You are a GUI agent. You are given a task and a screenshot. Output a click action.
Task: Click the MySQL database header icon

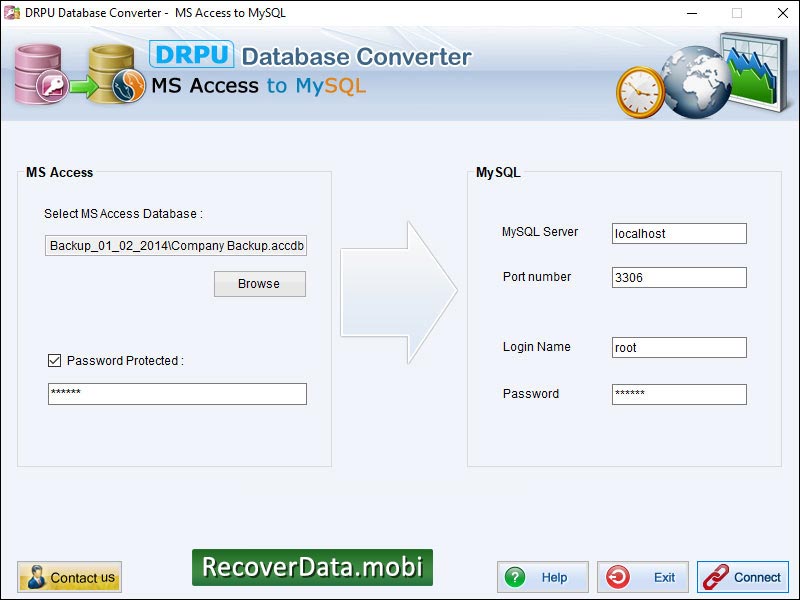point(116,74)
